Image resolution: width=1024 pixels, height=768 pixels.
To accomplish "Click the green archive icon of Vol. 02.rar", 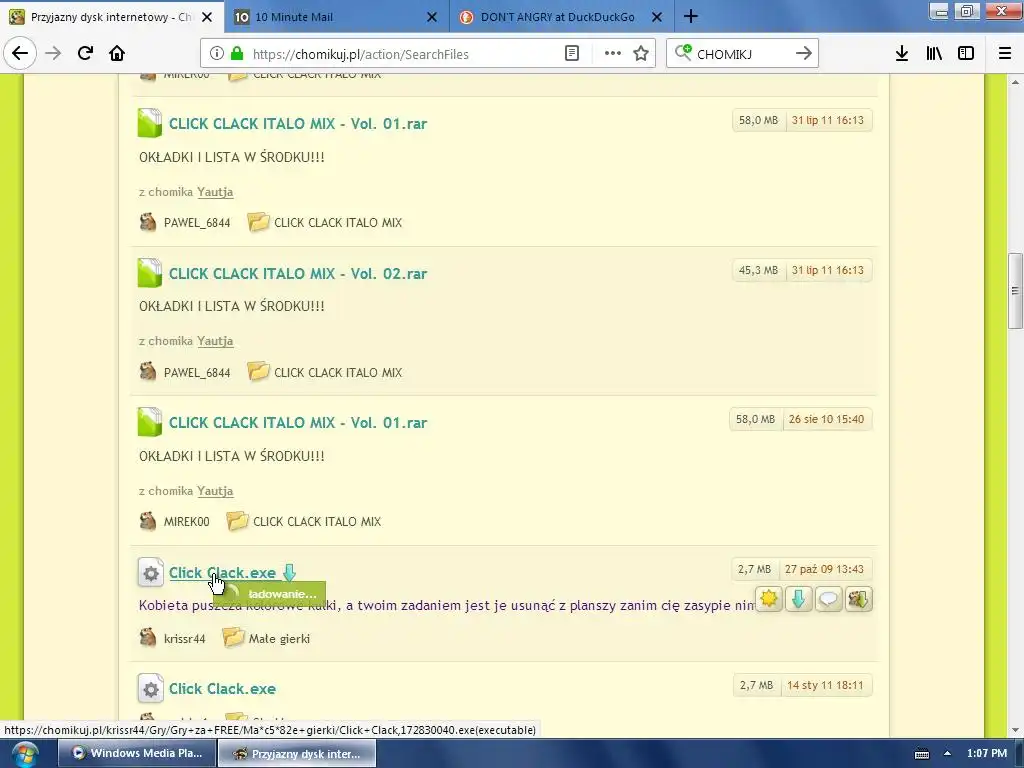I will click(150, 273).
